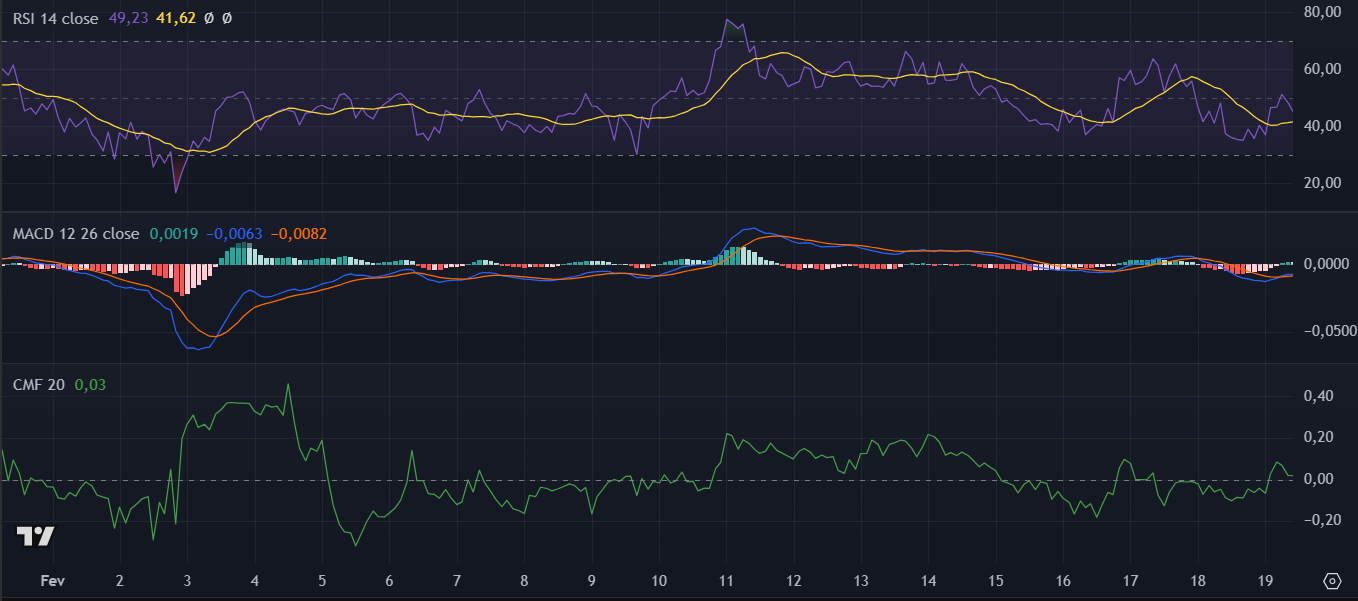Select the CMF 20 indicator label

tap(38, 384)
